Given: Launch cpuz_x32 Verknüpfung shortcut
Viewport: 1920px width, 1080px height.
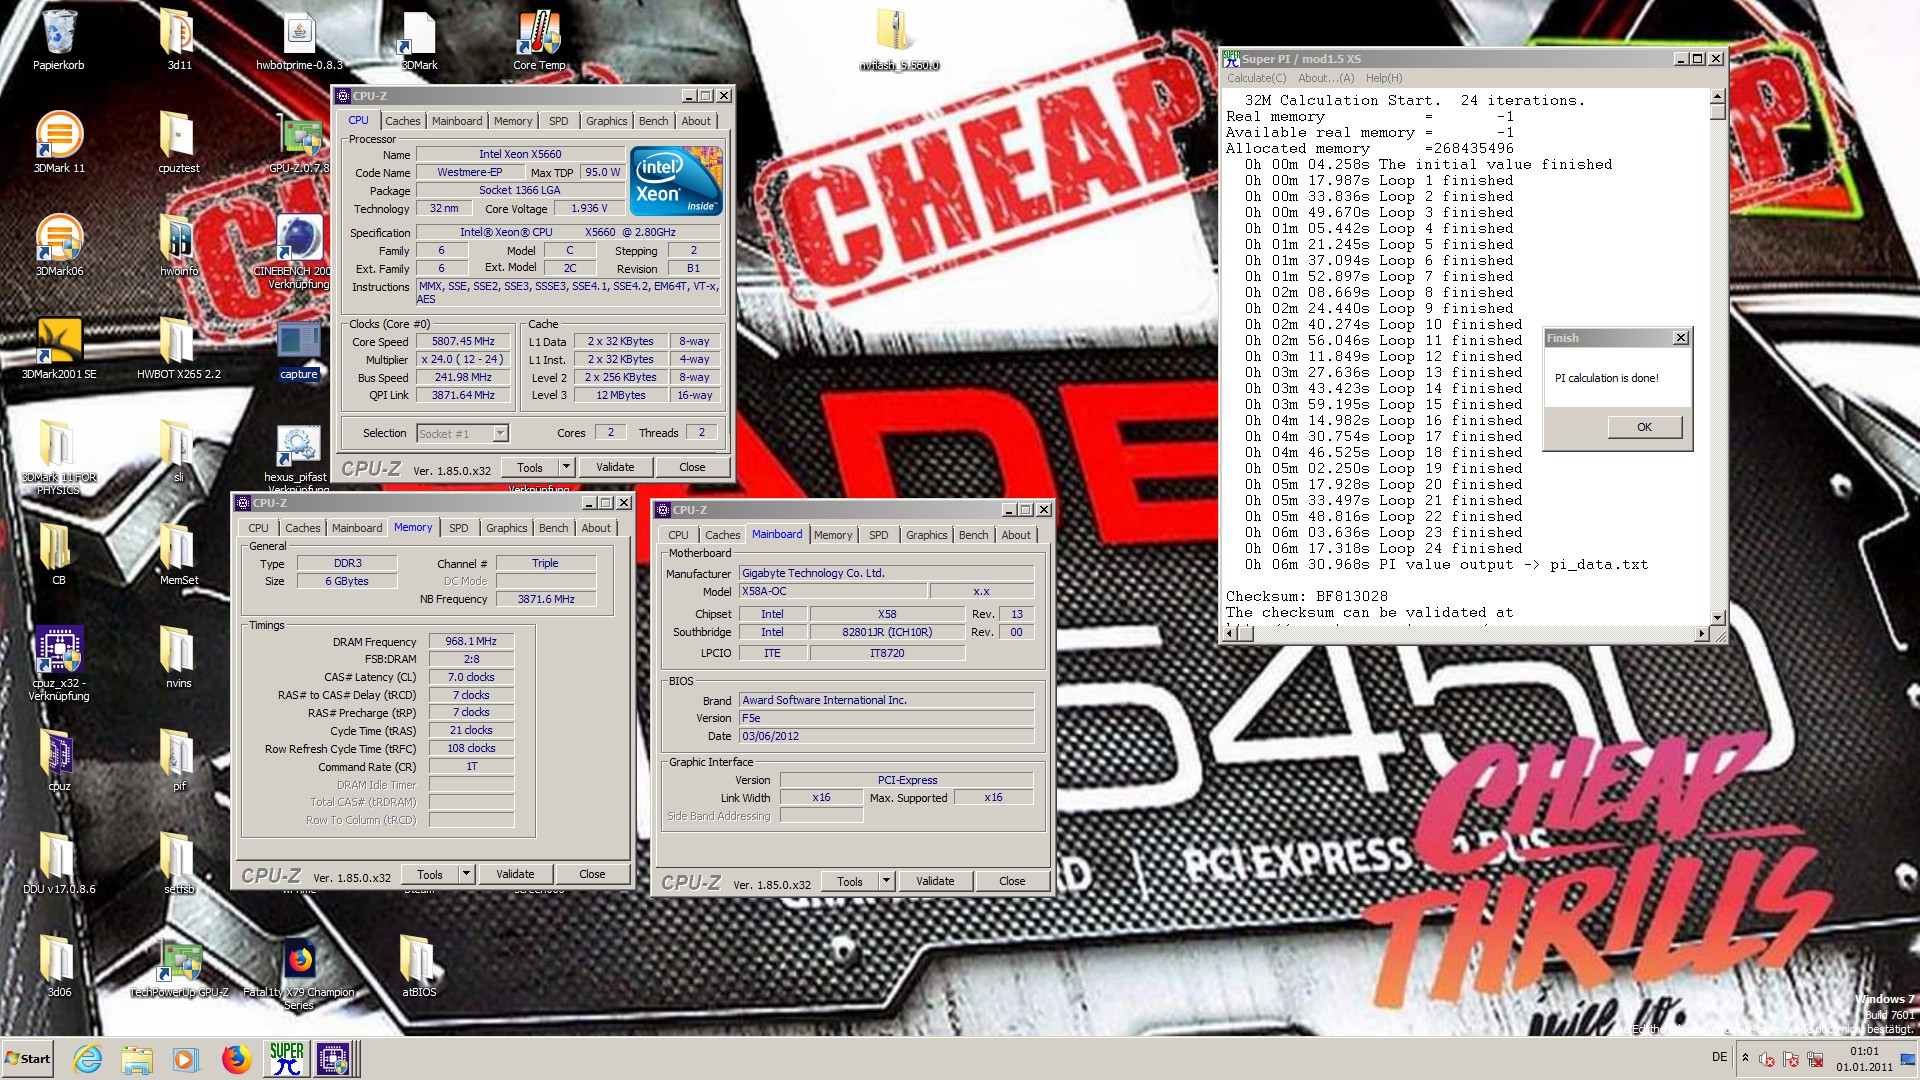Looking at the screenshot, I should coord(58,663).
